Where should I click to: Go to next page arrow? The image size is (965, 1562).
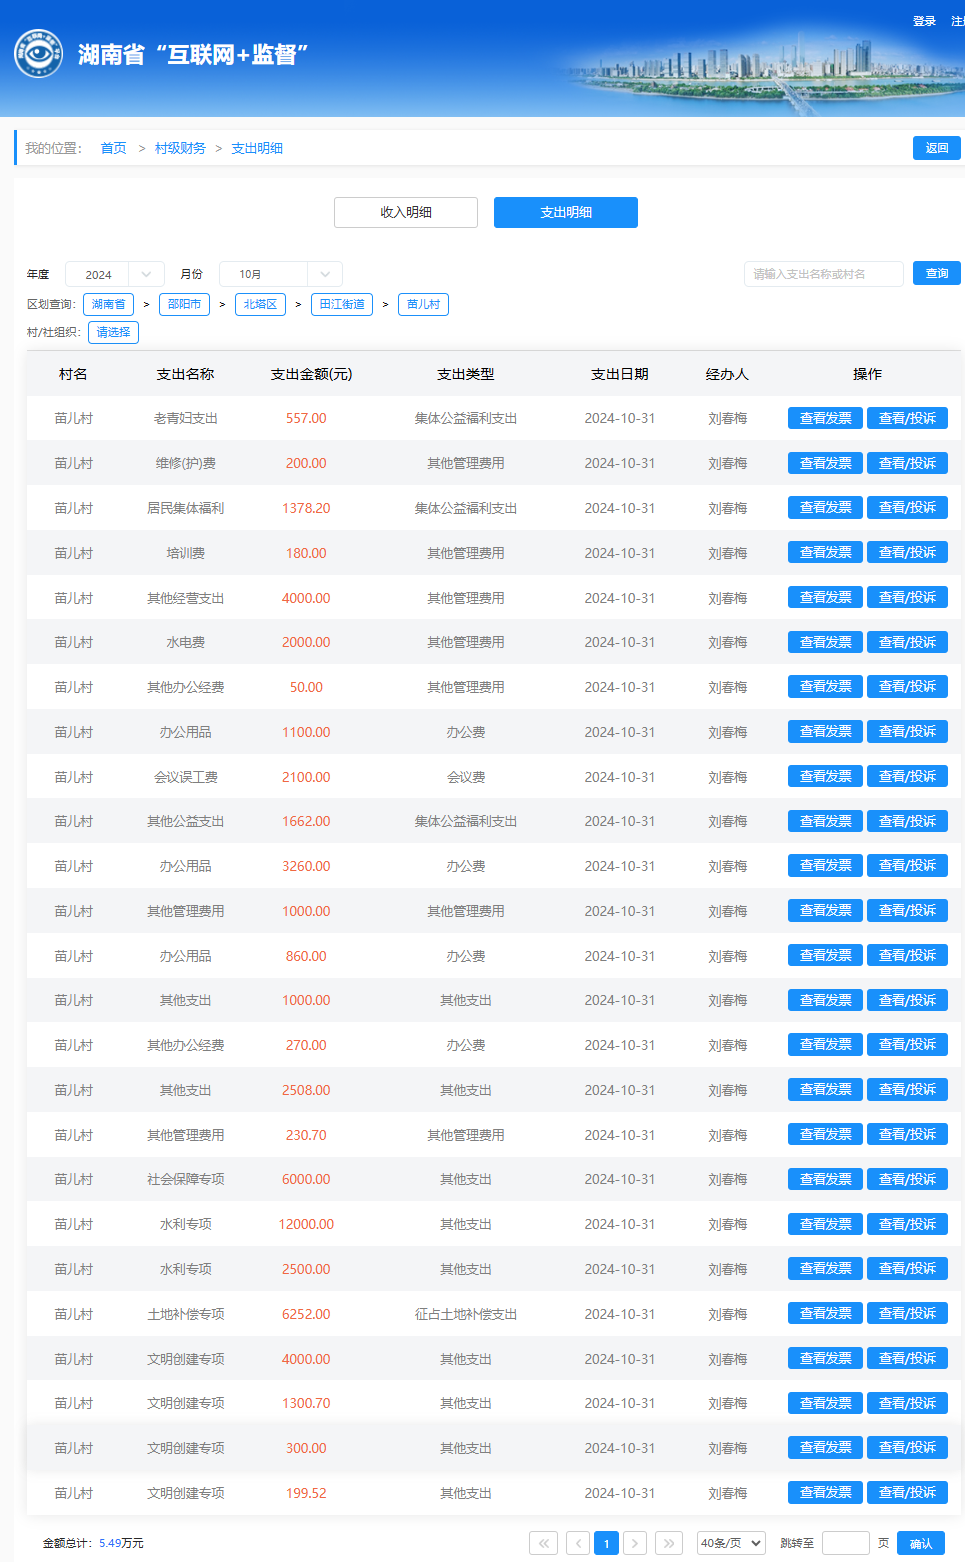(635, 1543)
